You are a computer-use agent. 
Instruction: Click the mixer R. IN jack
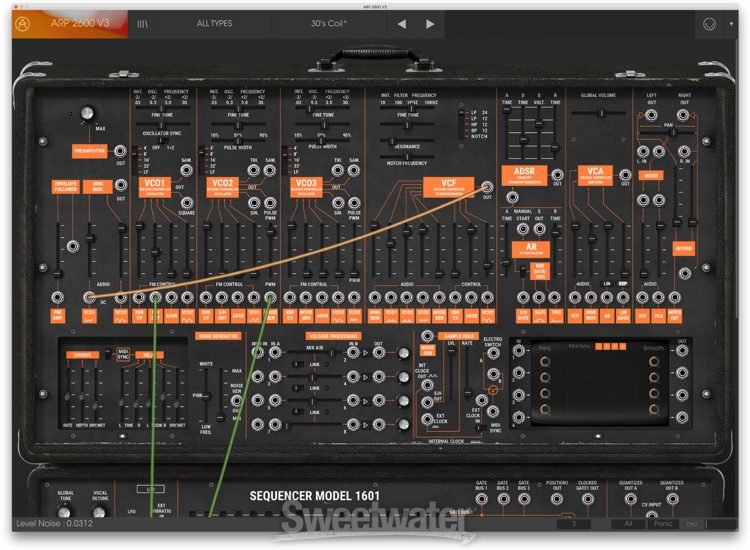click(684, 152)
